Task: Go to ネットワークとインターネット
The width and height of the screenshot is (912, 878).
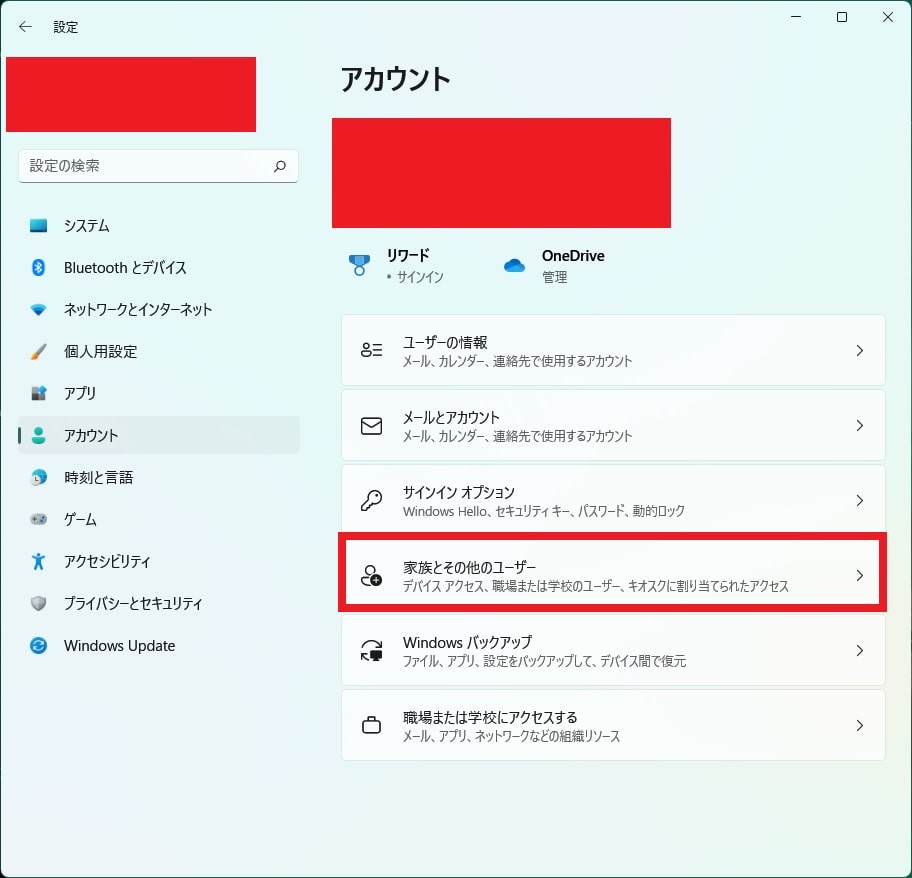Action: [x=159, y=309]
